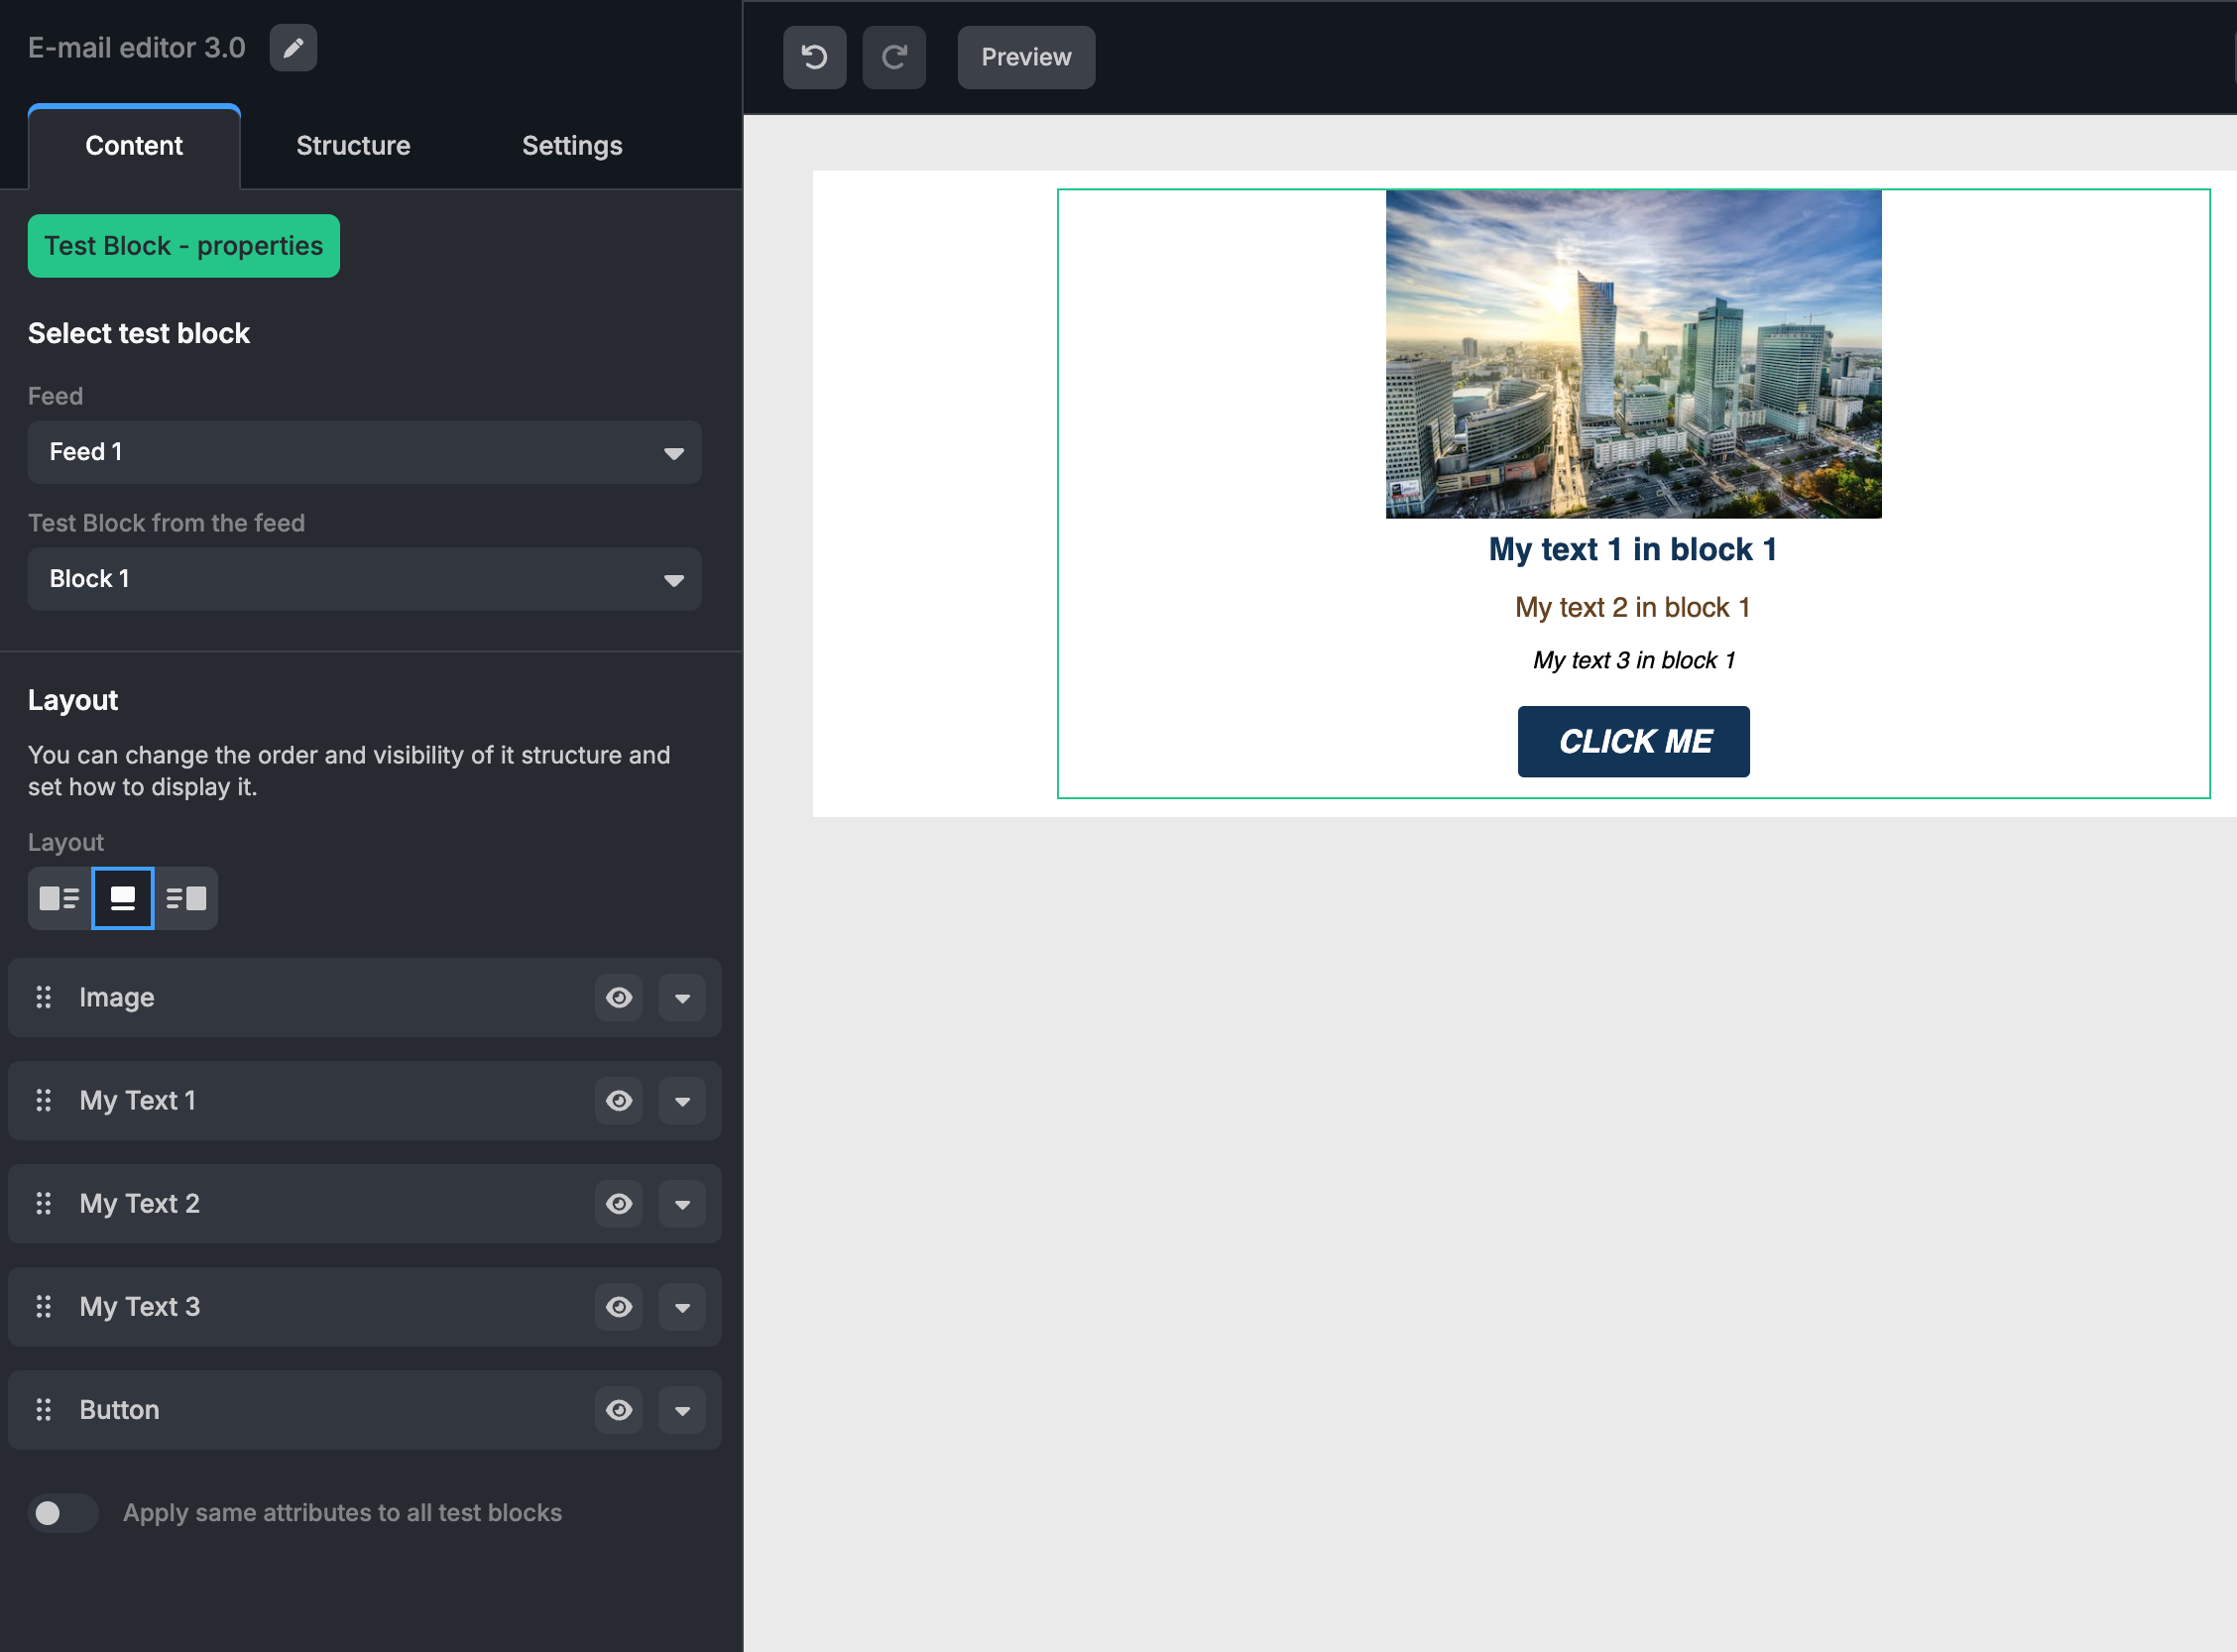Viewport: 2237px width, 1652px height.
Task: Toggle visibility of the Image element
Action: [619, 998]
